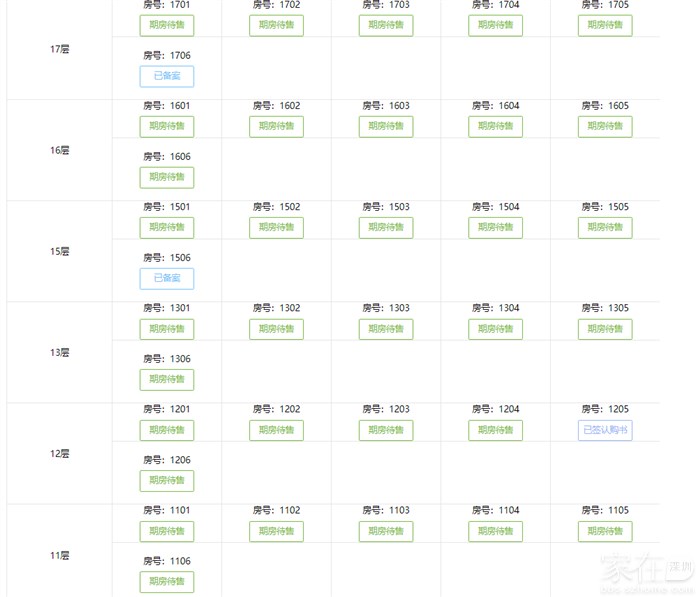Click the 已备案 button for room 1706
Image resolution: width=700 pixels, height=597 pixels.
coord(166,76)
